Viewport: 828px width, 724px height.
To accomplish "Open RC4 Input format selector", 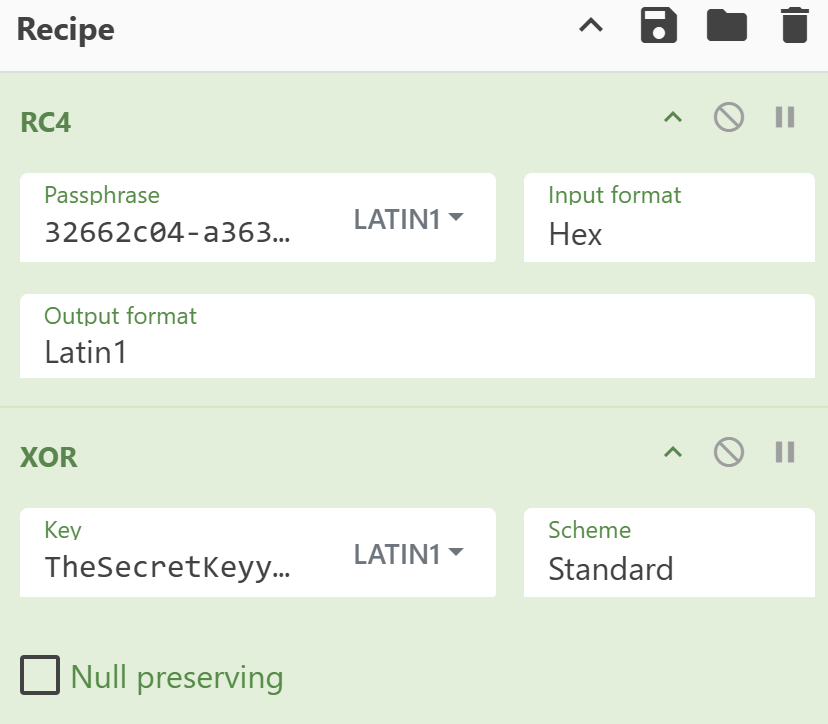I will [x=668, y=233].
